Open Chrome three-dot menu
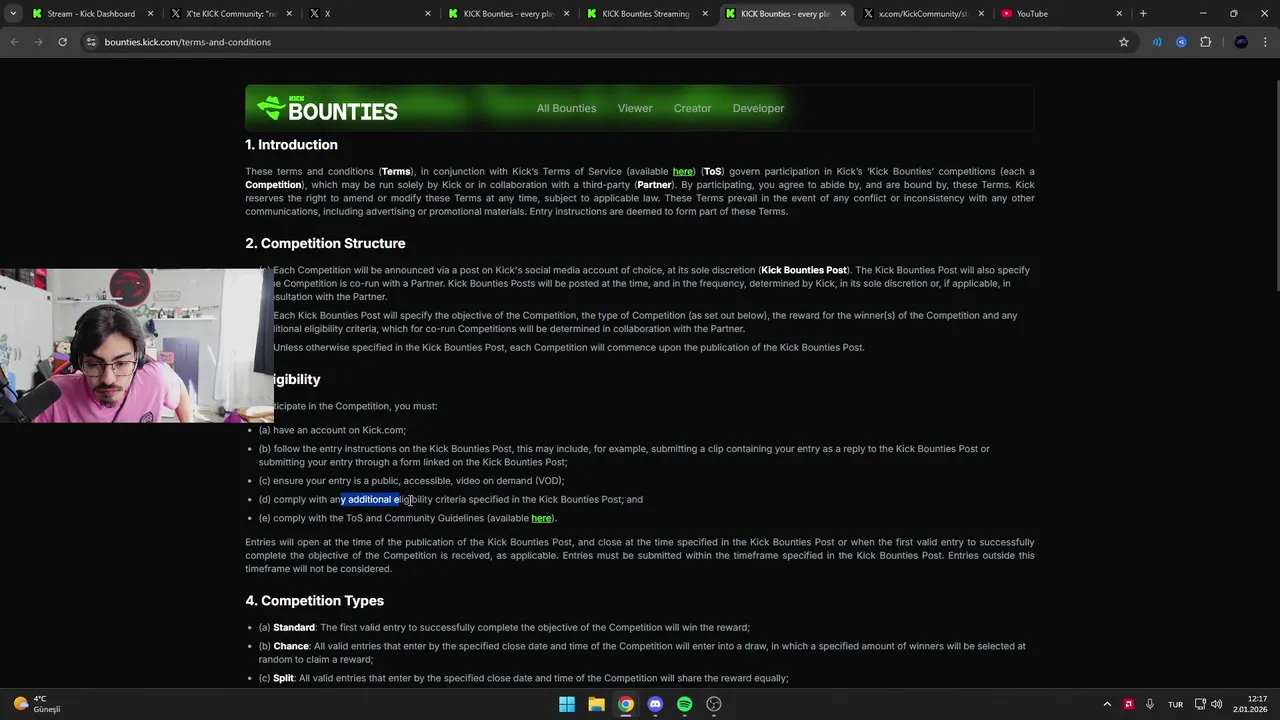The height and width of the screenshot is (720, 1280). point(1265,42)
